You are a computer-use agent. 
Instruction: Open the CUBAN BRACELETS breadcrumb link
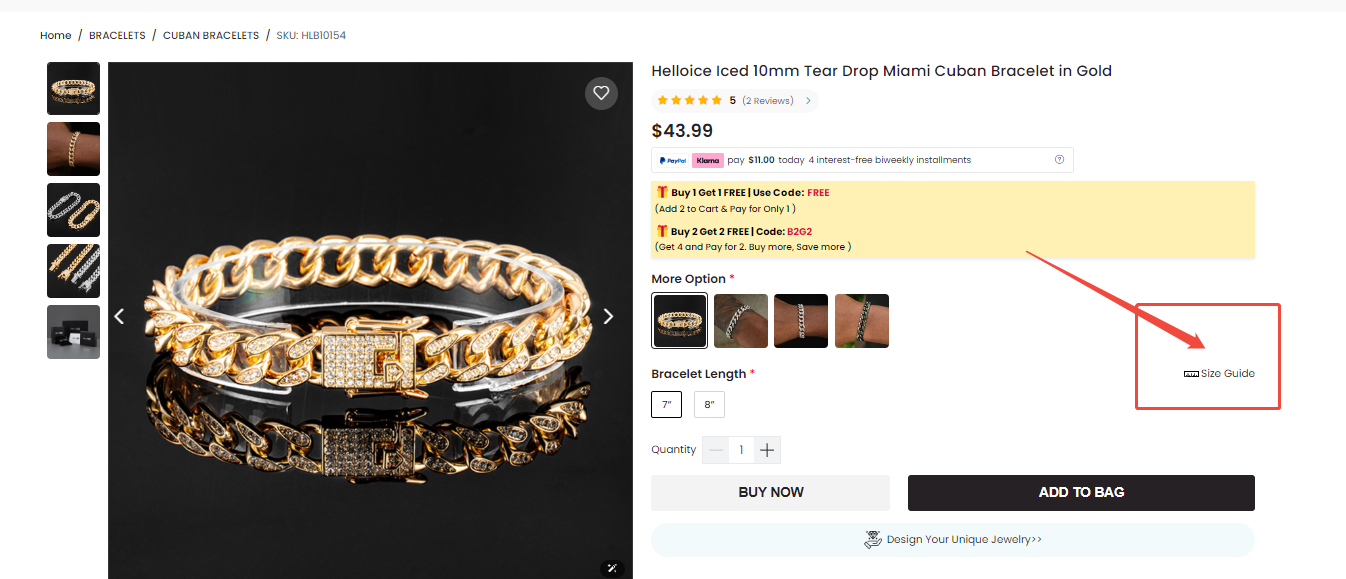point(211,36)
